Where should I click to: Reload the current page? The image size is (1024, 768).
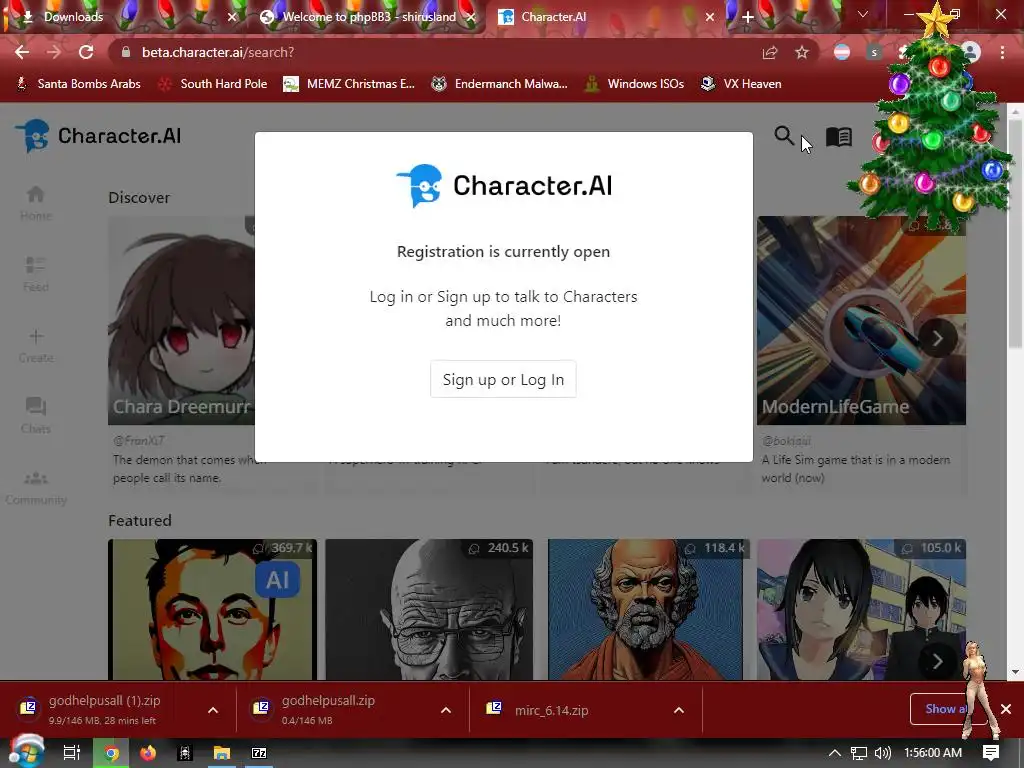point(86,52)
